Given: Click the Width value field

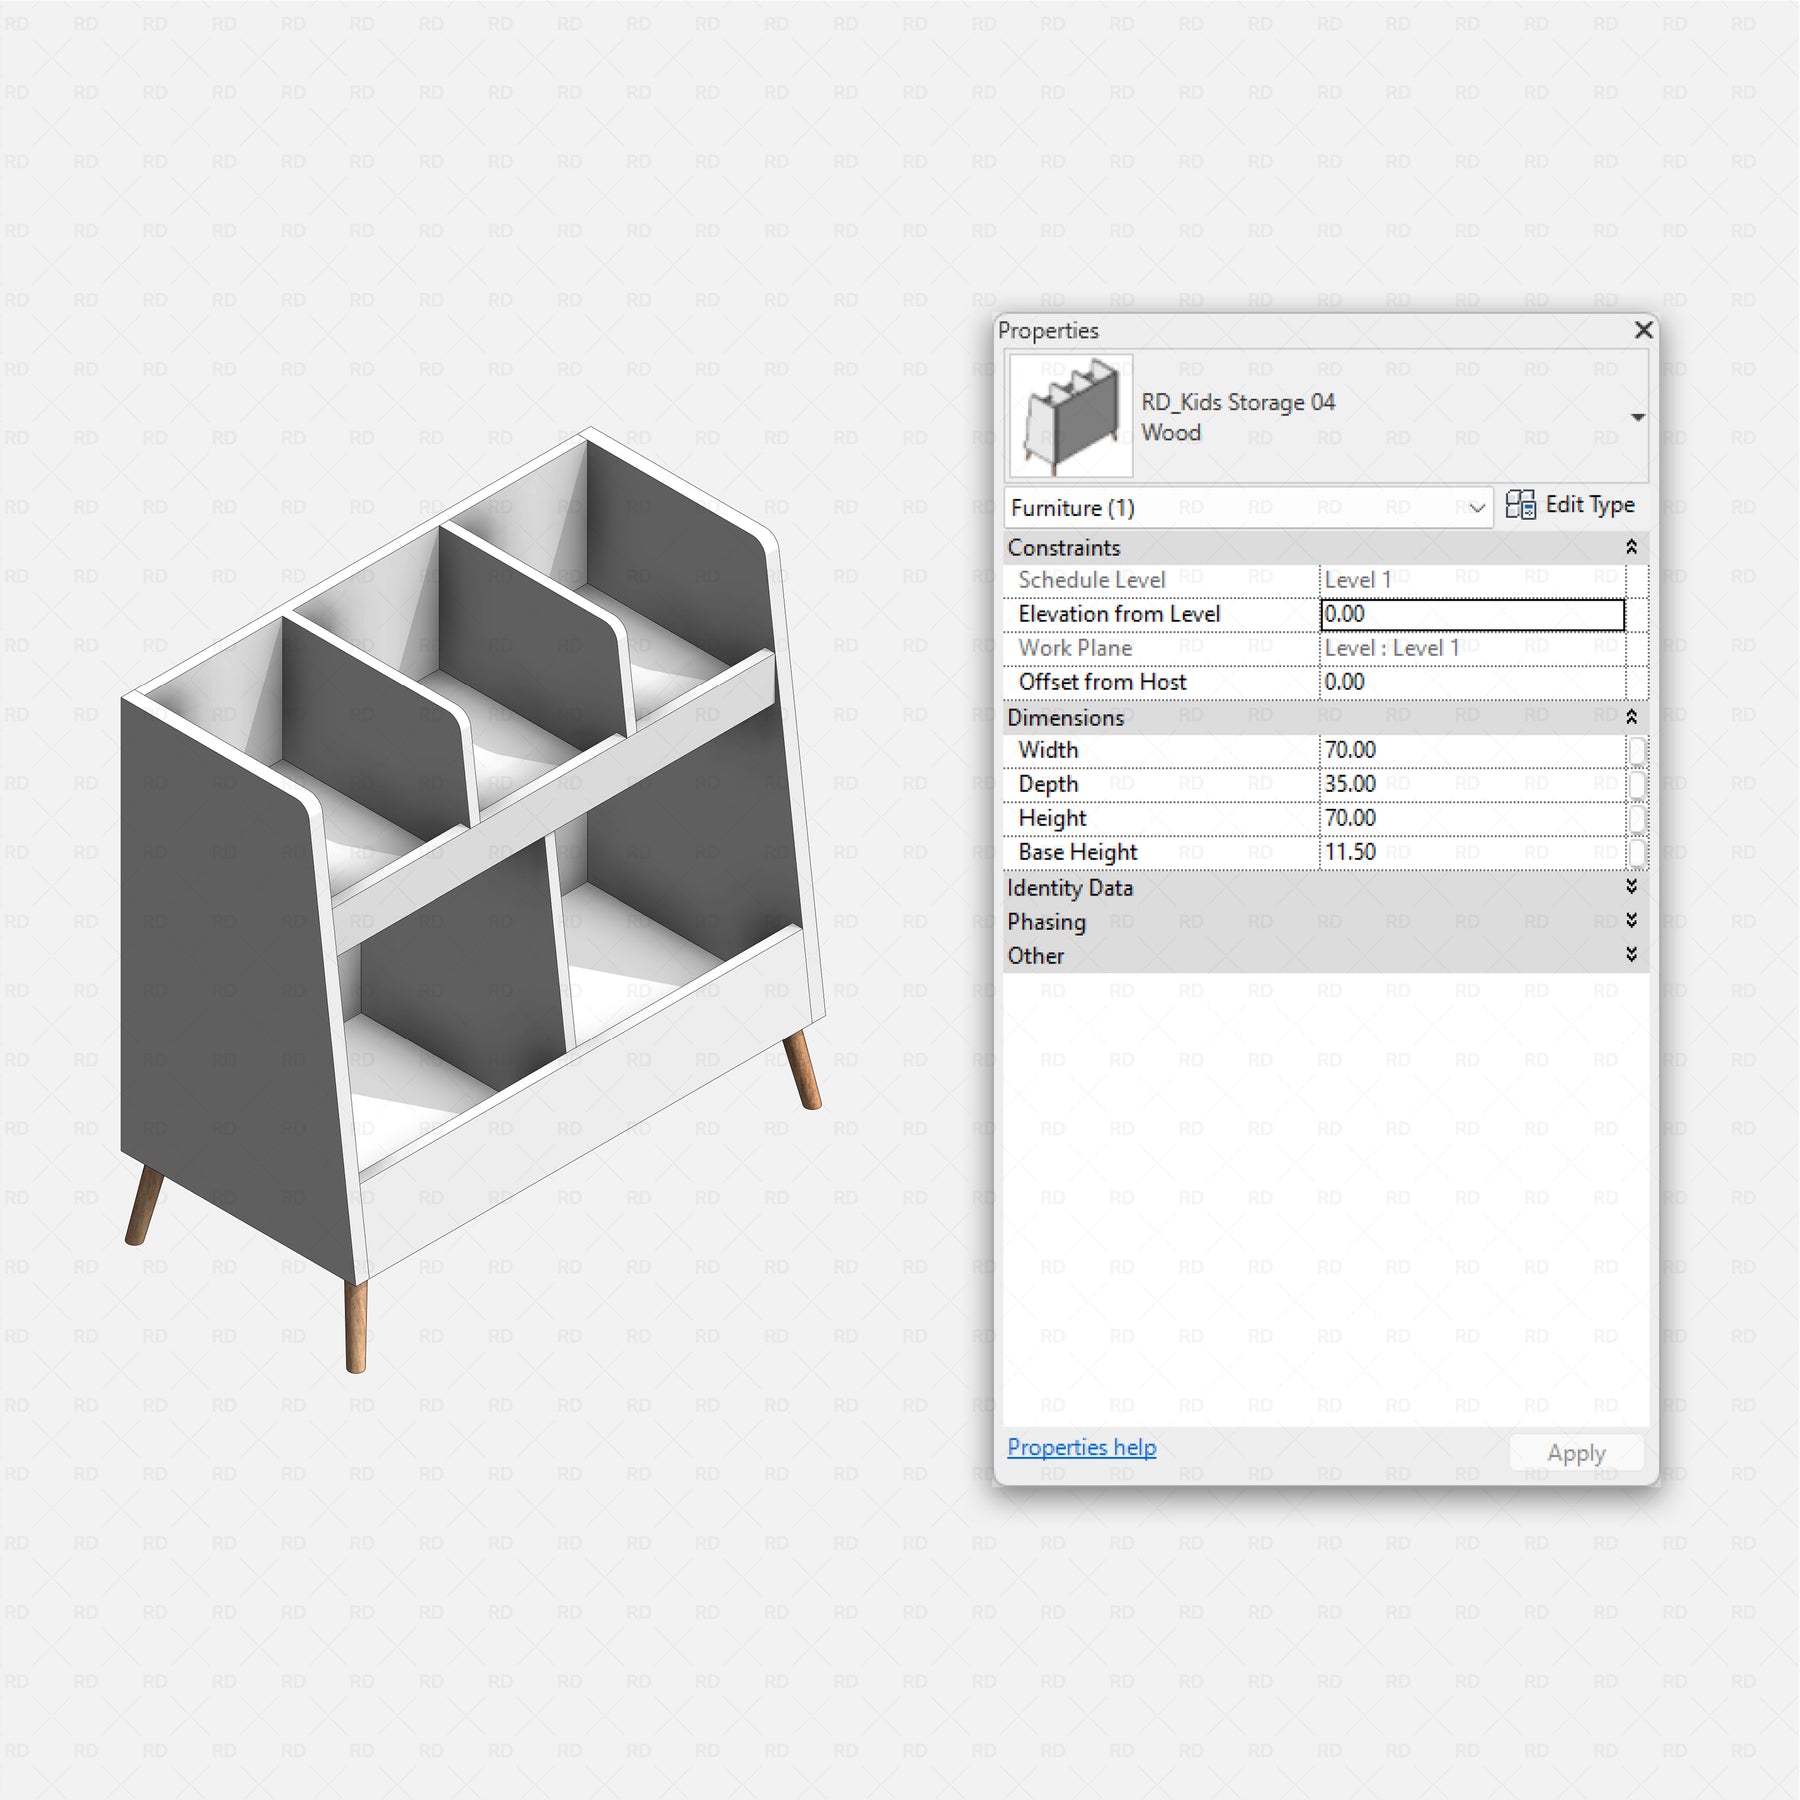Looking at the screenshot, I should tap(1471, 750).
